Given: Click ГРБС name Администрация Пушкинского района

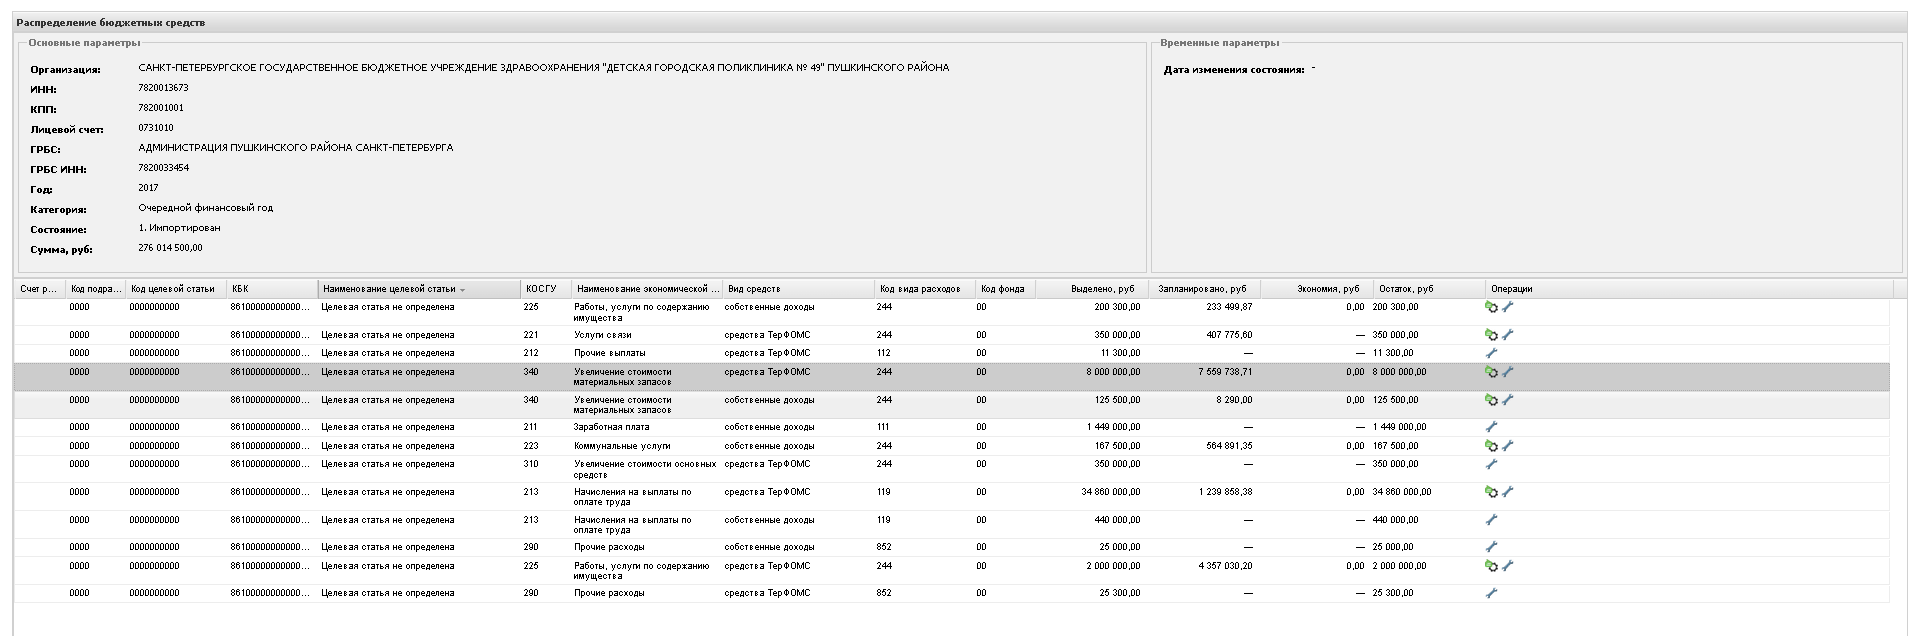Looking at the screenshot, I should 296,148.
